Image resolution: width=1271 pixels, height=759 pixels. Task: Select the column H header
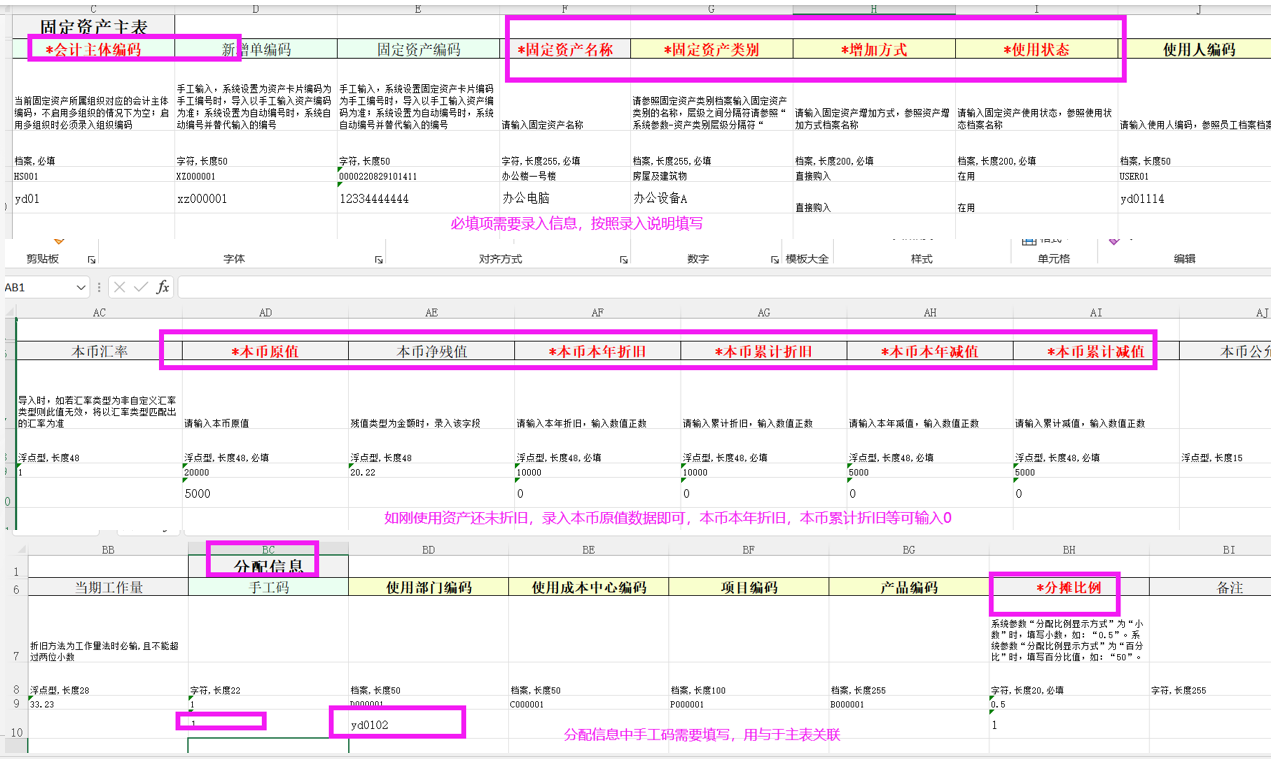coord(874,9)
